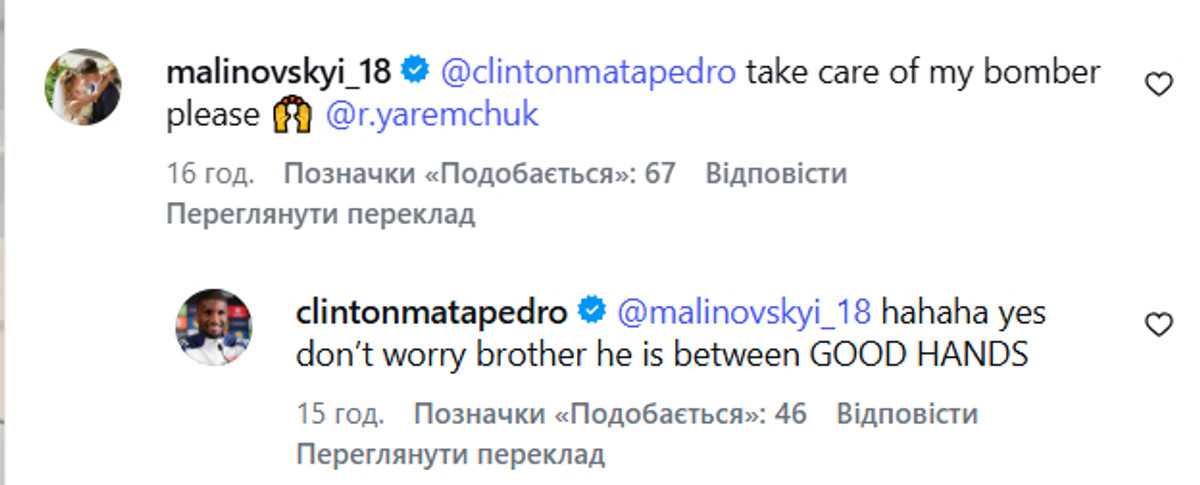The width and height of the screenshot is (1200, 485).
Task: Expand "Переглянути переклад" under the reply
Action: (451, 455)
